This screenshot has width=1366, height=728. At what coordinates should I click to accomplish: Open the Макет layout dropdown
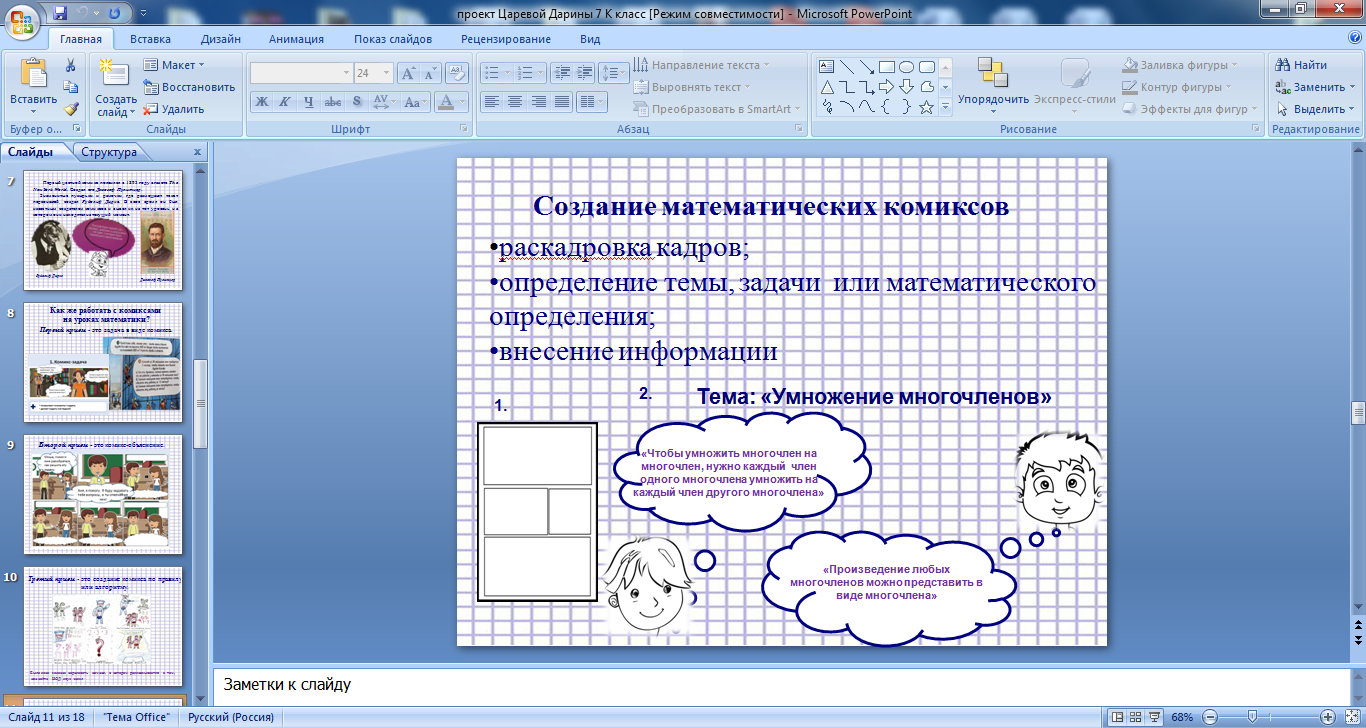point(174,65)
